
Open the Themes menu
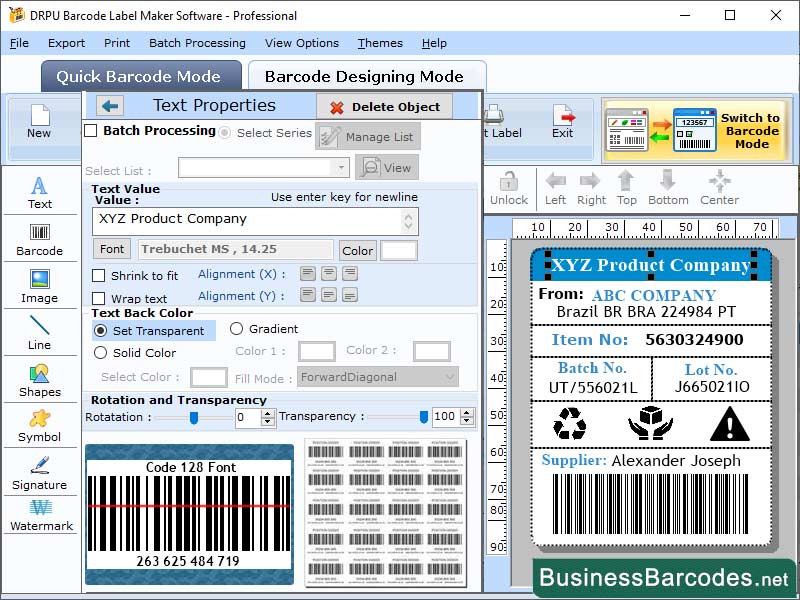[x=379, y=43]
